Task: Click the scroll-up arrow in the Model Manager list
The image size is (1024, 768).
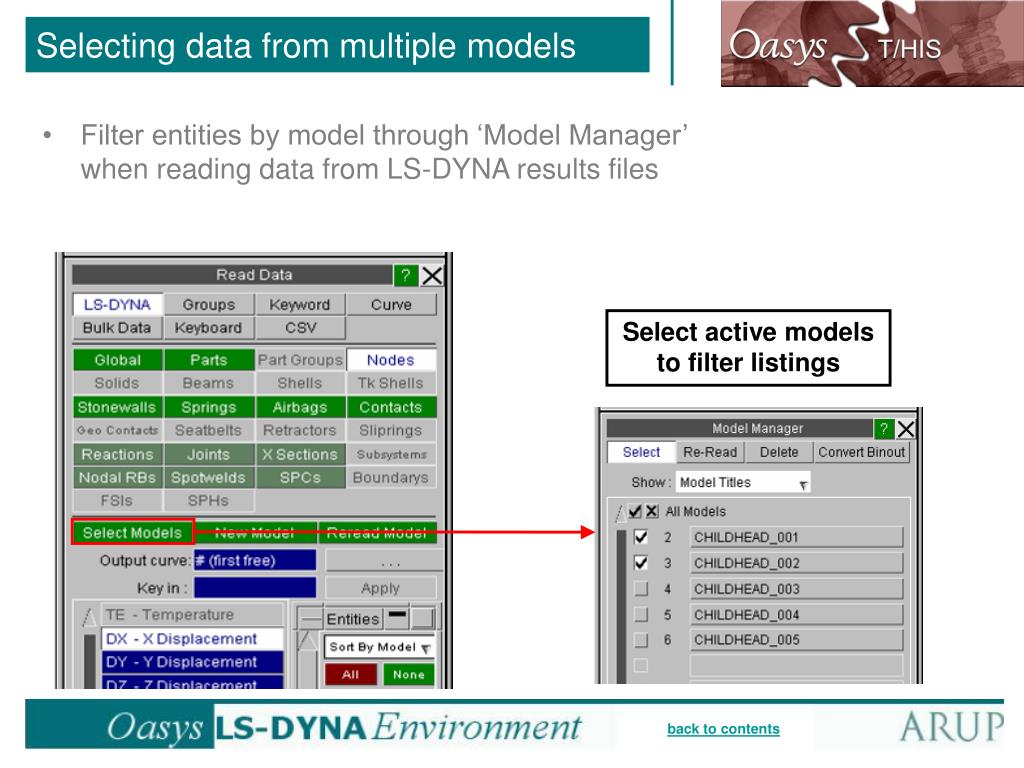Action: click(x=620, y=513)
